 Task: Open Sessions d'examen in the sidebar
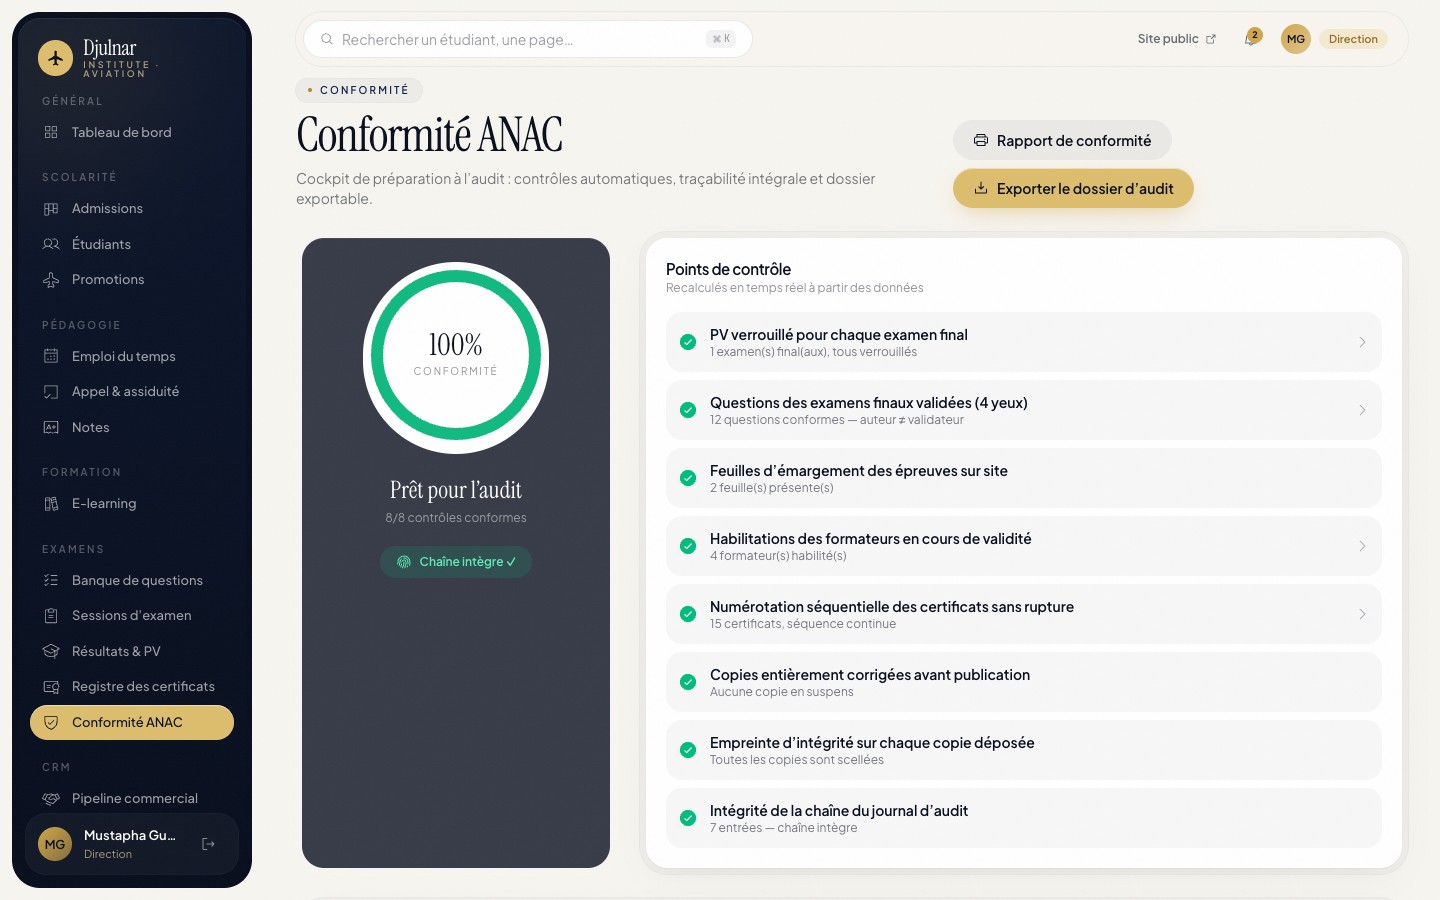coord(132,616)
